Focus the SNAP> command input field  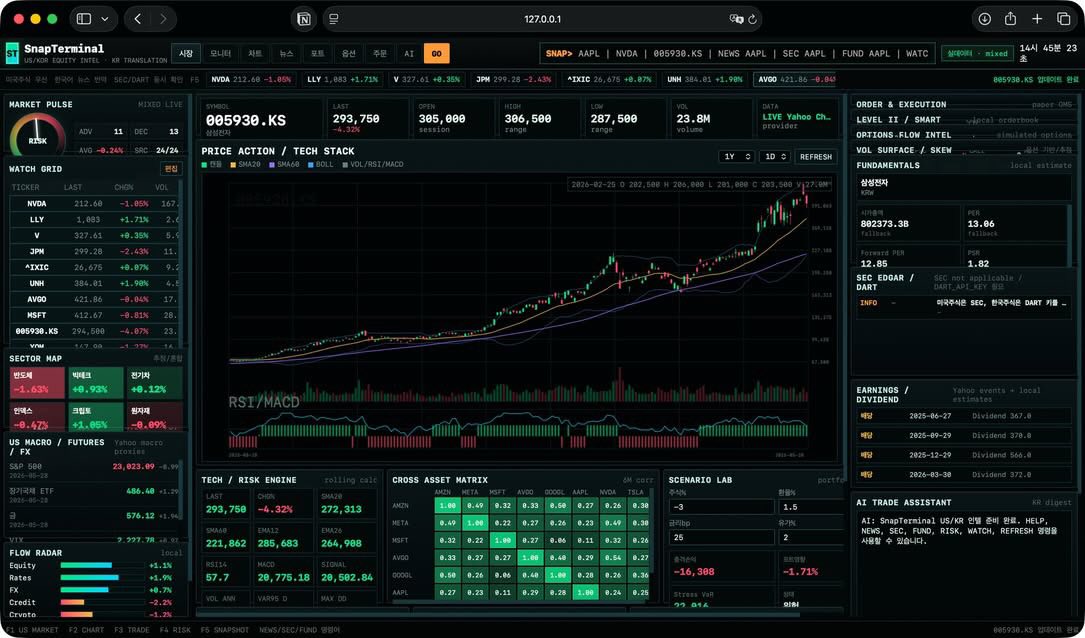tap(738, 53)
